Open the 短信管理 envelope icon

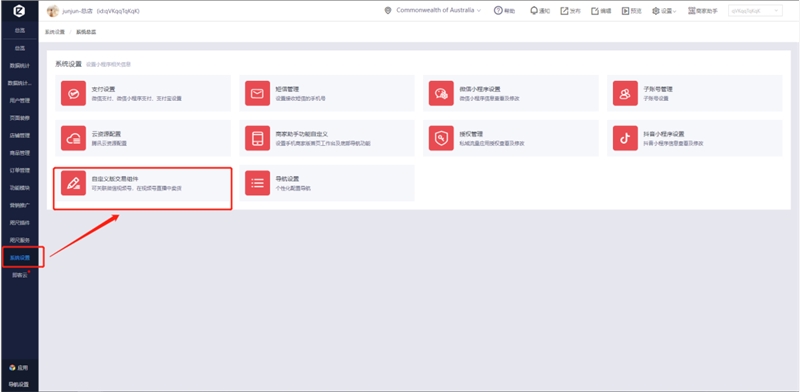pos(258,93)
